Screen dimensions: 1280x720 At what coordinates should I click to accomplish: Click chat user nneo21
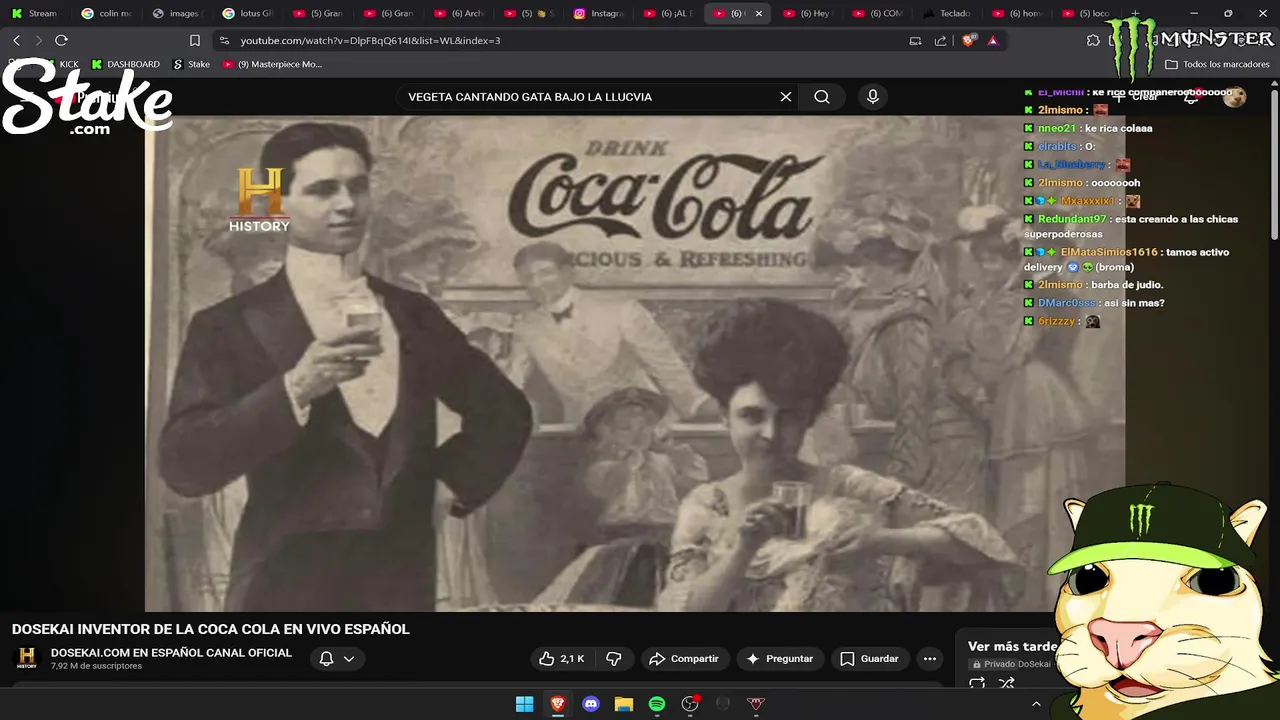point(1057,128)
